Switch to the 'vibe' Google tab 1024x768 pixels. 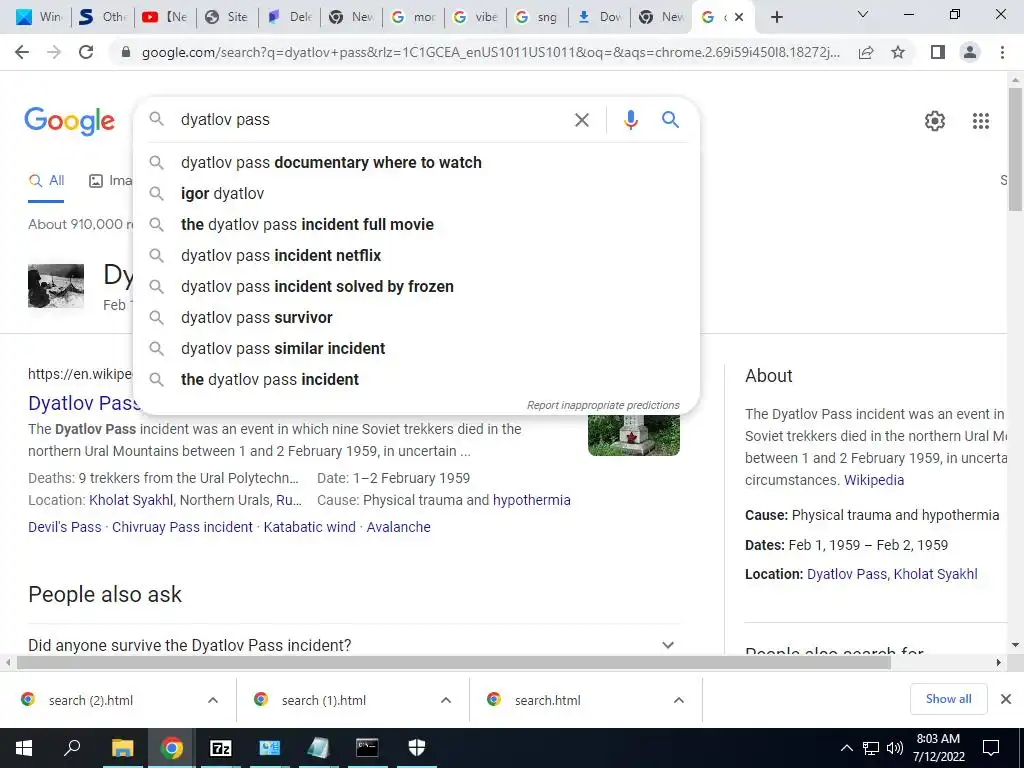[476, 17]
